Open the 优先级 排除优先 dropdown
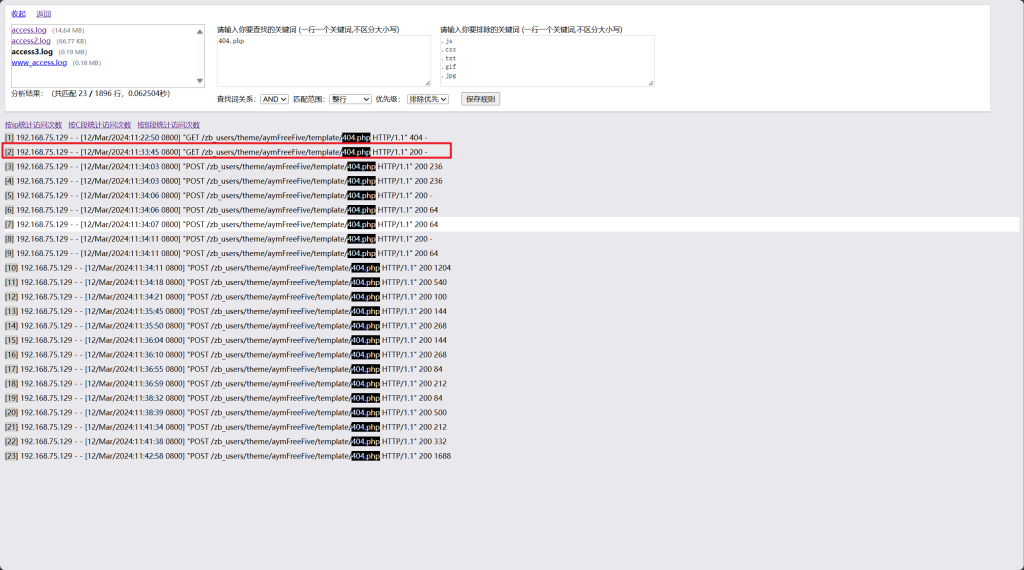 point(427,99)
